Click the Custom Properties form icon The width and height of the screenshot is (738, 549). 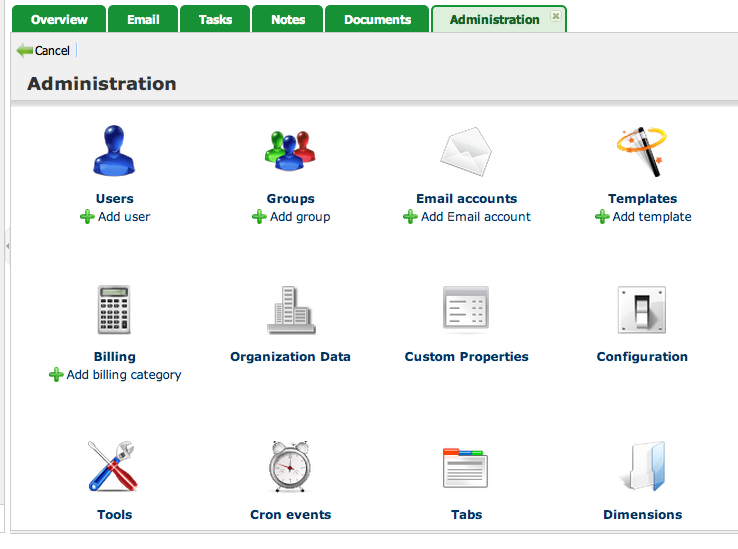[466, 310]
